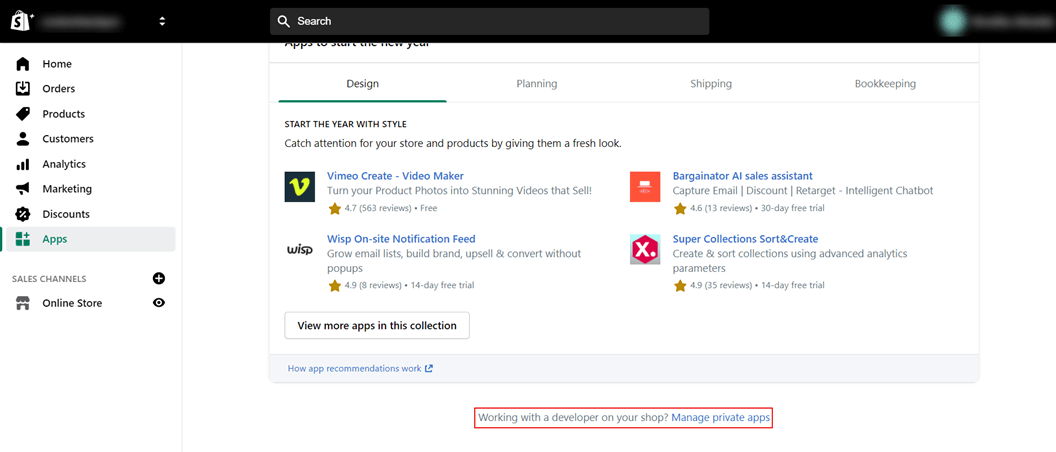
Task: Click the Products tag icon
Action: [x=23, y=114]
